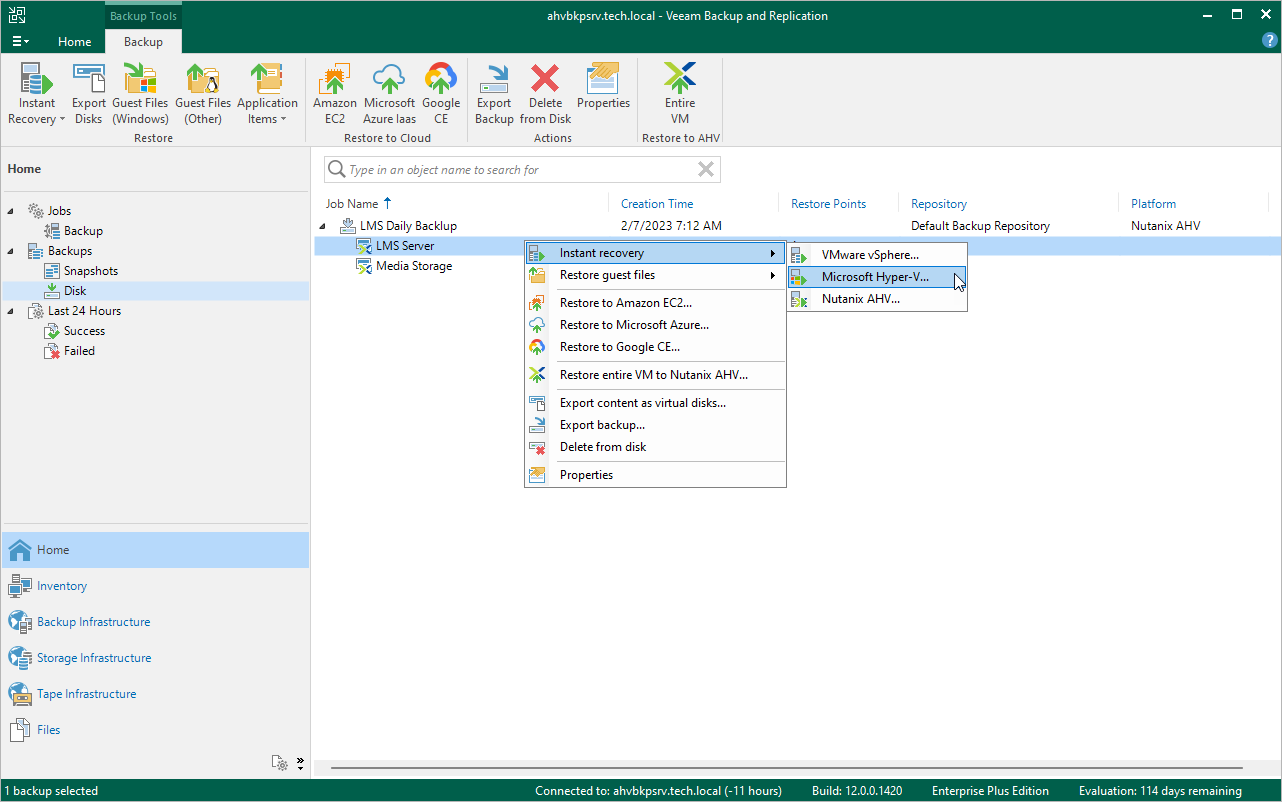Select Success under Last 24 Hours
This screenshot has width=1282, height=802.
tap(75, 331)
